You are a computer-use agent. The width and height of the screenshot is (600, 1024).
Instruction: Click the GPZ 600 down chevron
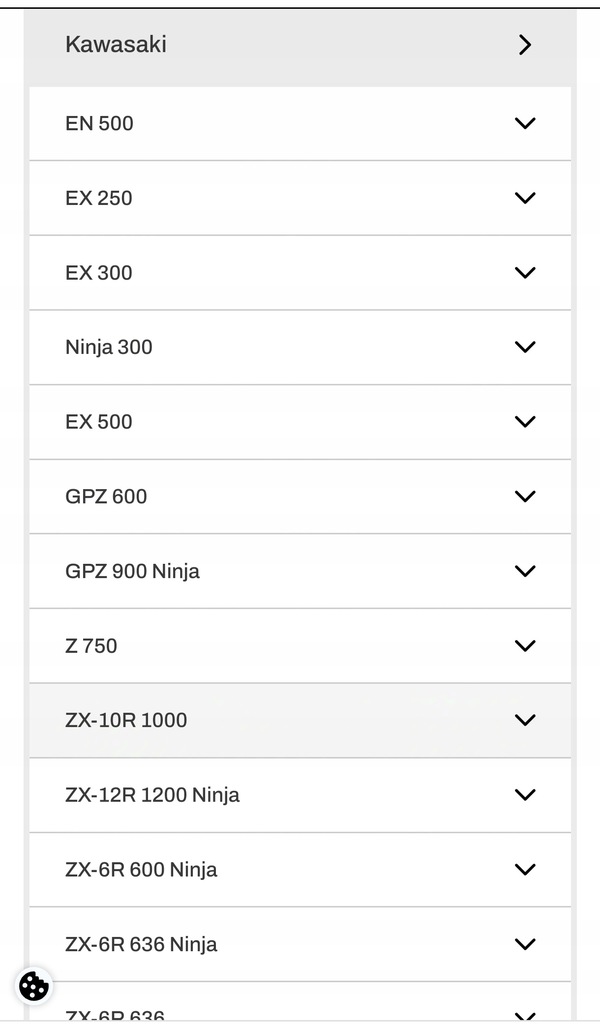pos(525,496)
